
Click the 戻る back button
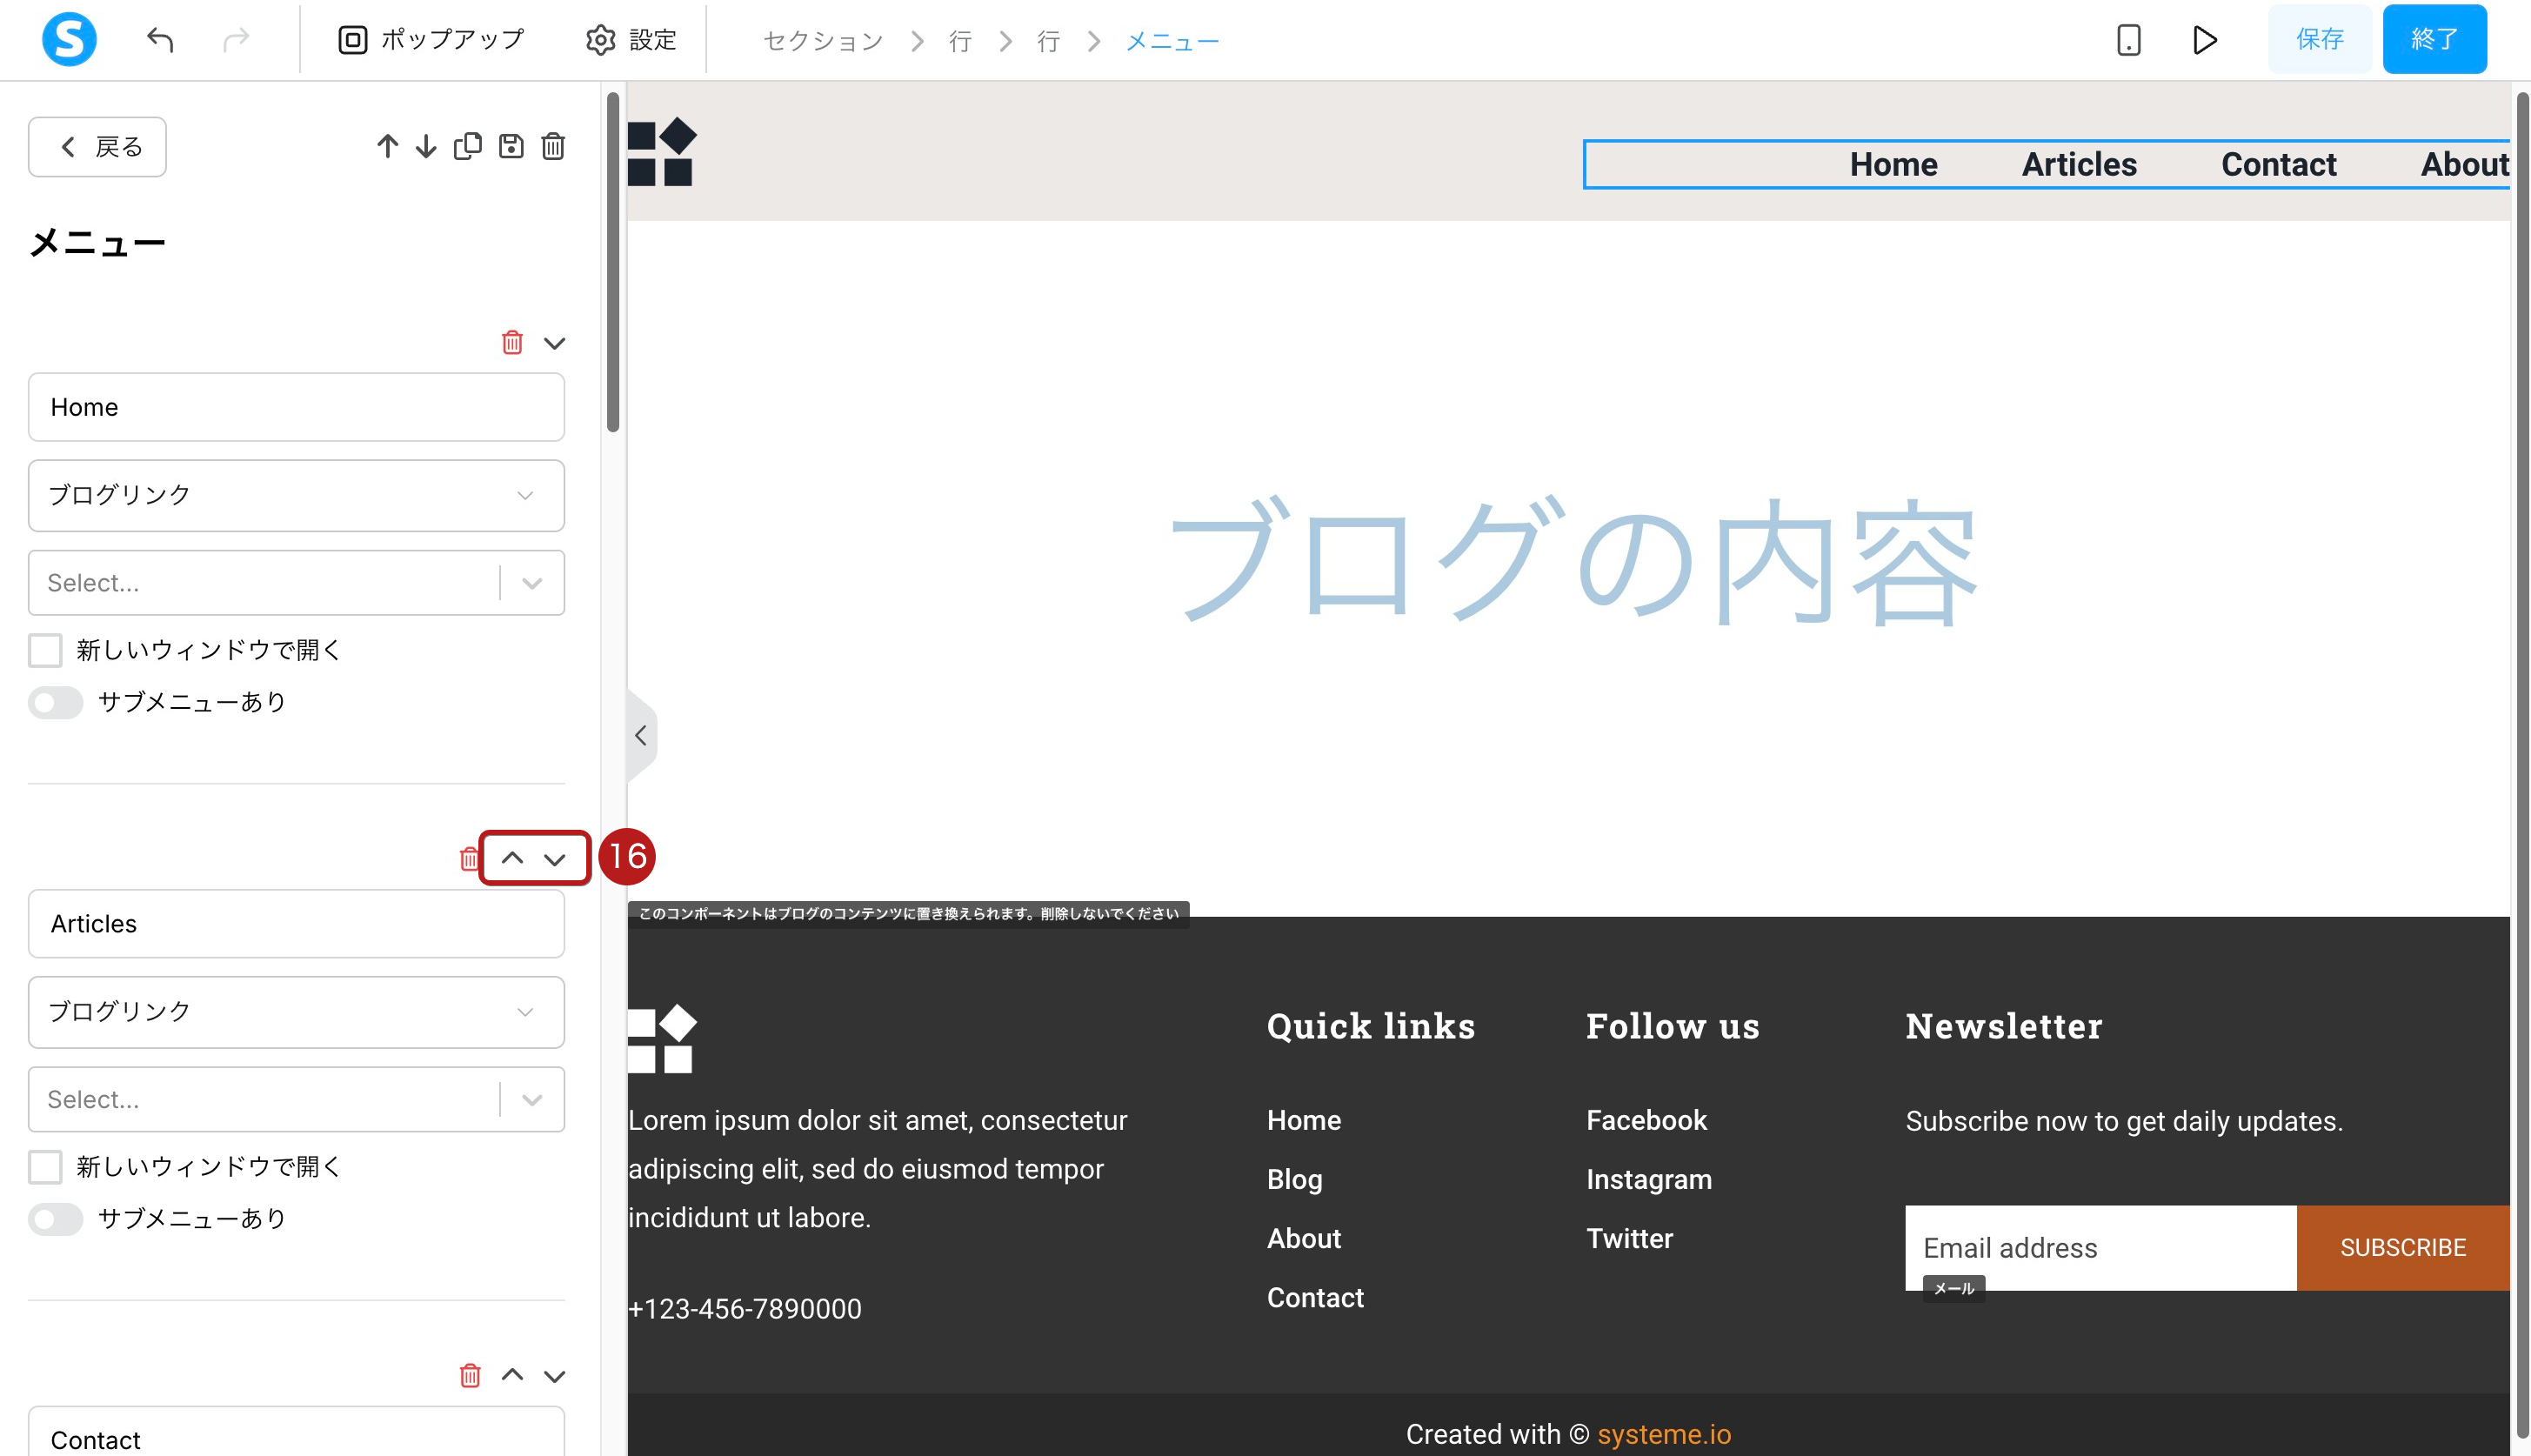click(97, 147)
